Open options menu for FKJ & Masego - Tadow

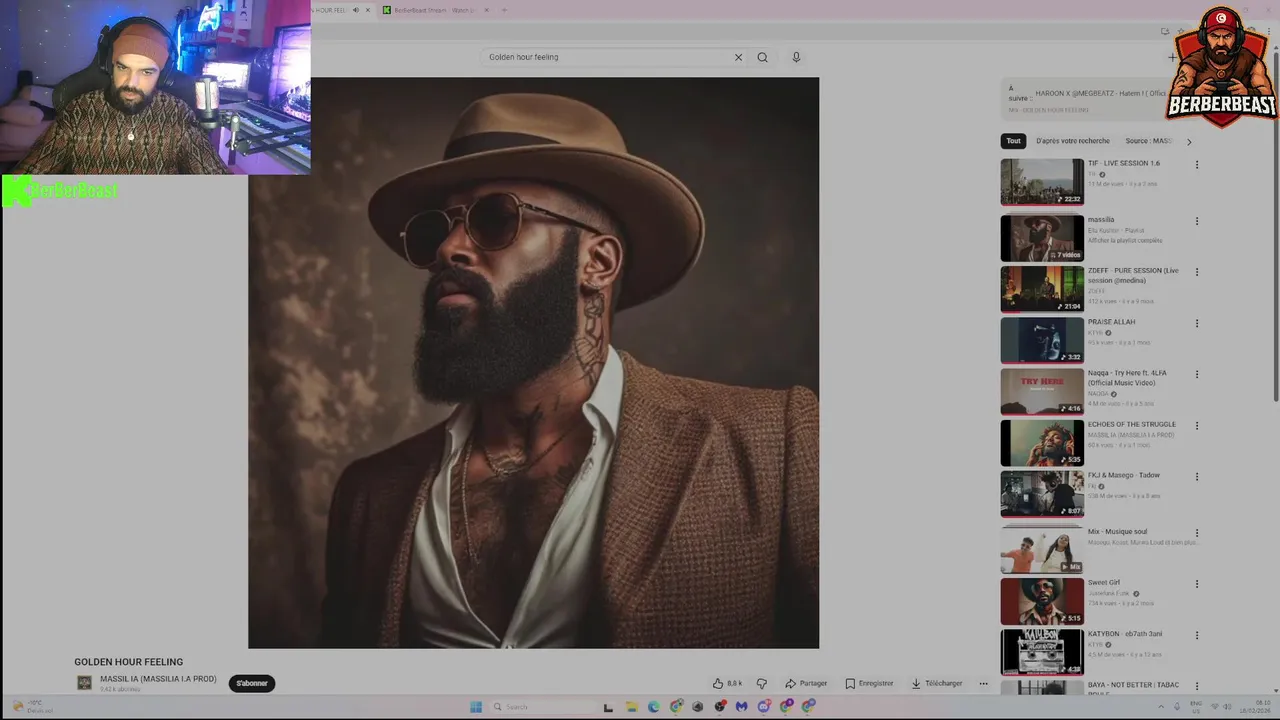pyautogui.click(x=1196, y=477)
